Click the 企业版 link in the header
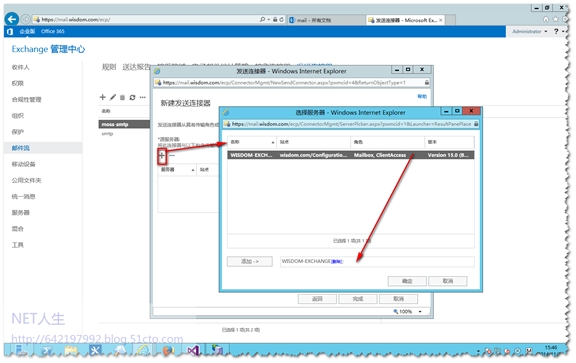Viewport: 576px width, 363px height. coord(27,32)
